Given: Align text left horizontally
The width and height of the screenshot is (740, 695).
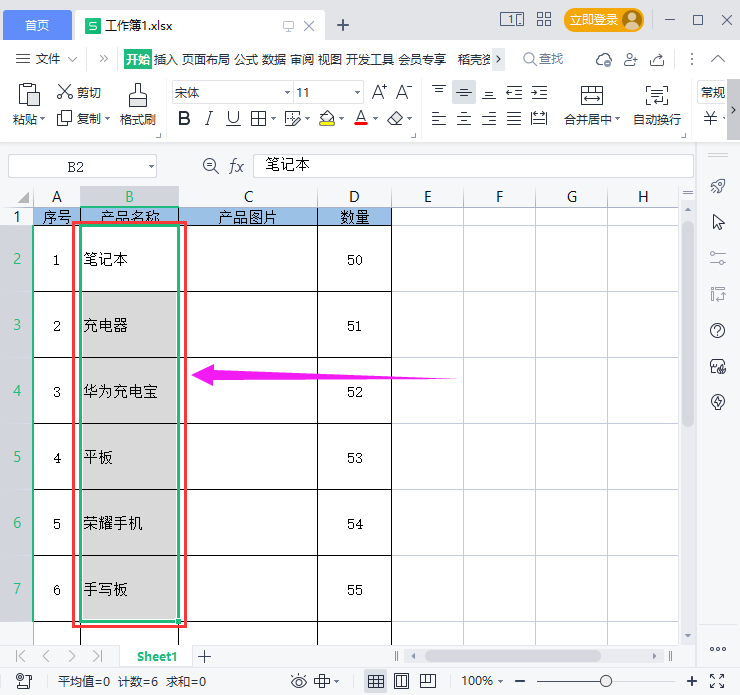Looking at the screenshot, I should 439,118.
